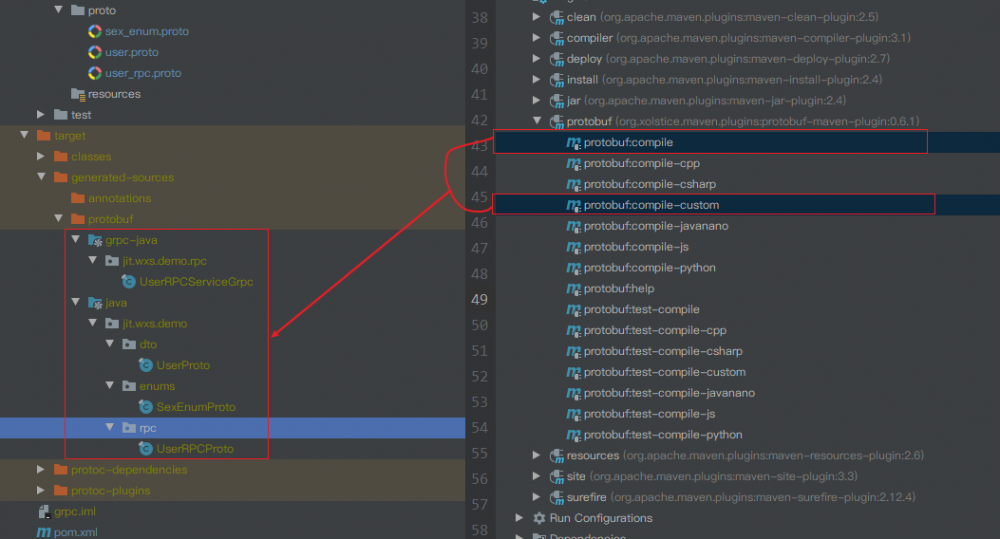Select protobuf:test-compile-cpp goal
Viewport: 1000px width, 539px height.
pyautogui.click(x=655, y=330)
